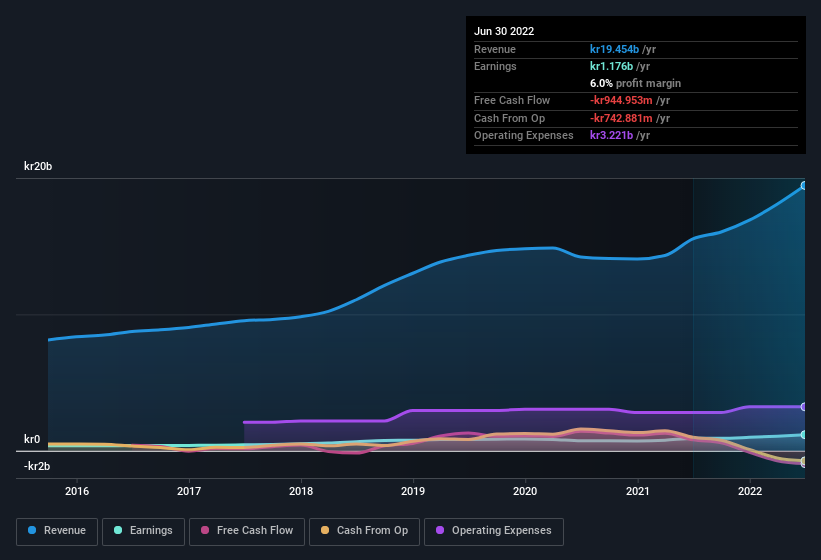The width and height of the screenshot is (821, 560).
Task: Click the -kr944.953m free cash flow value
Action: pos(621,100)
